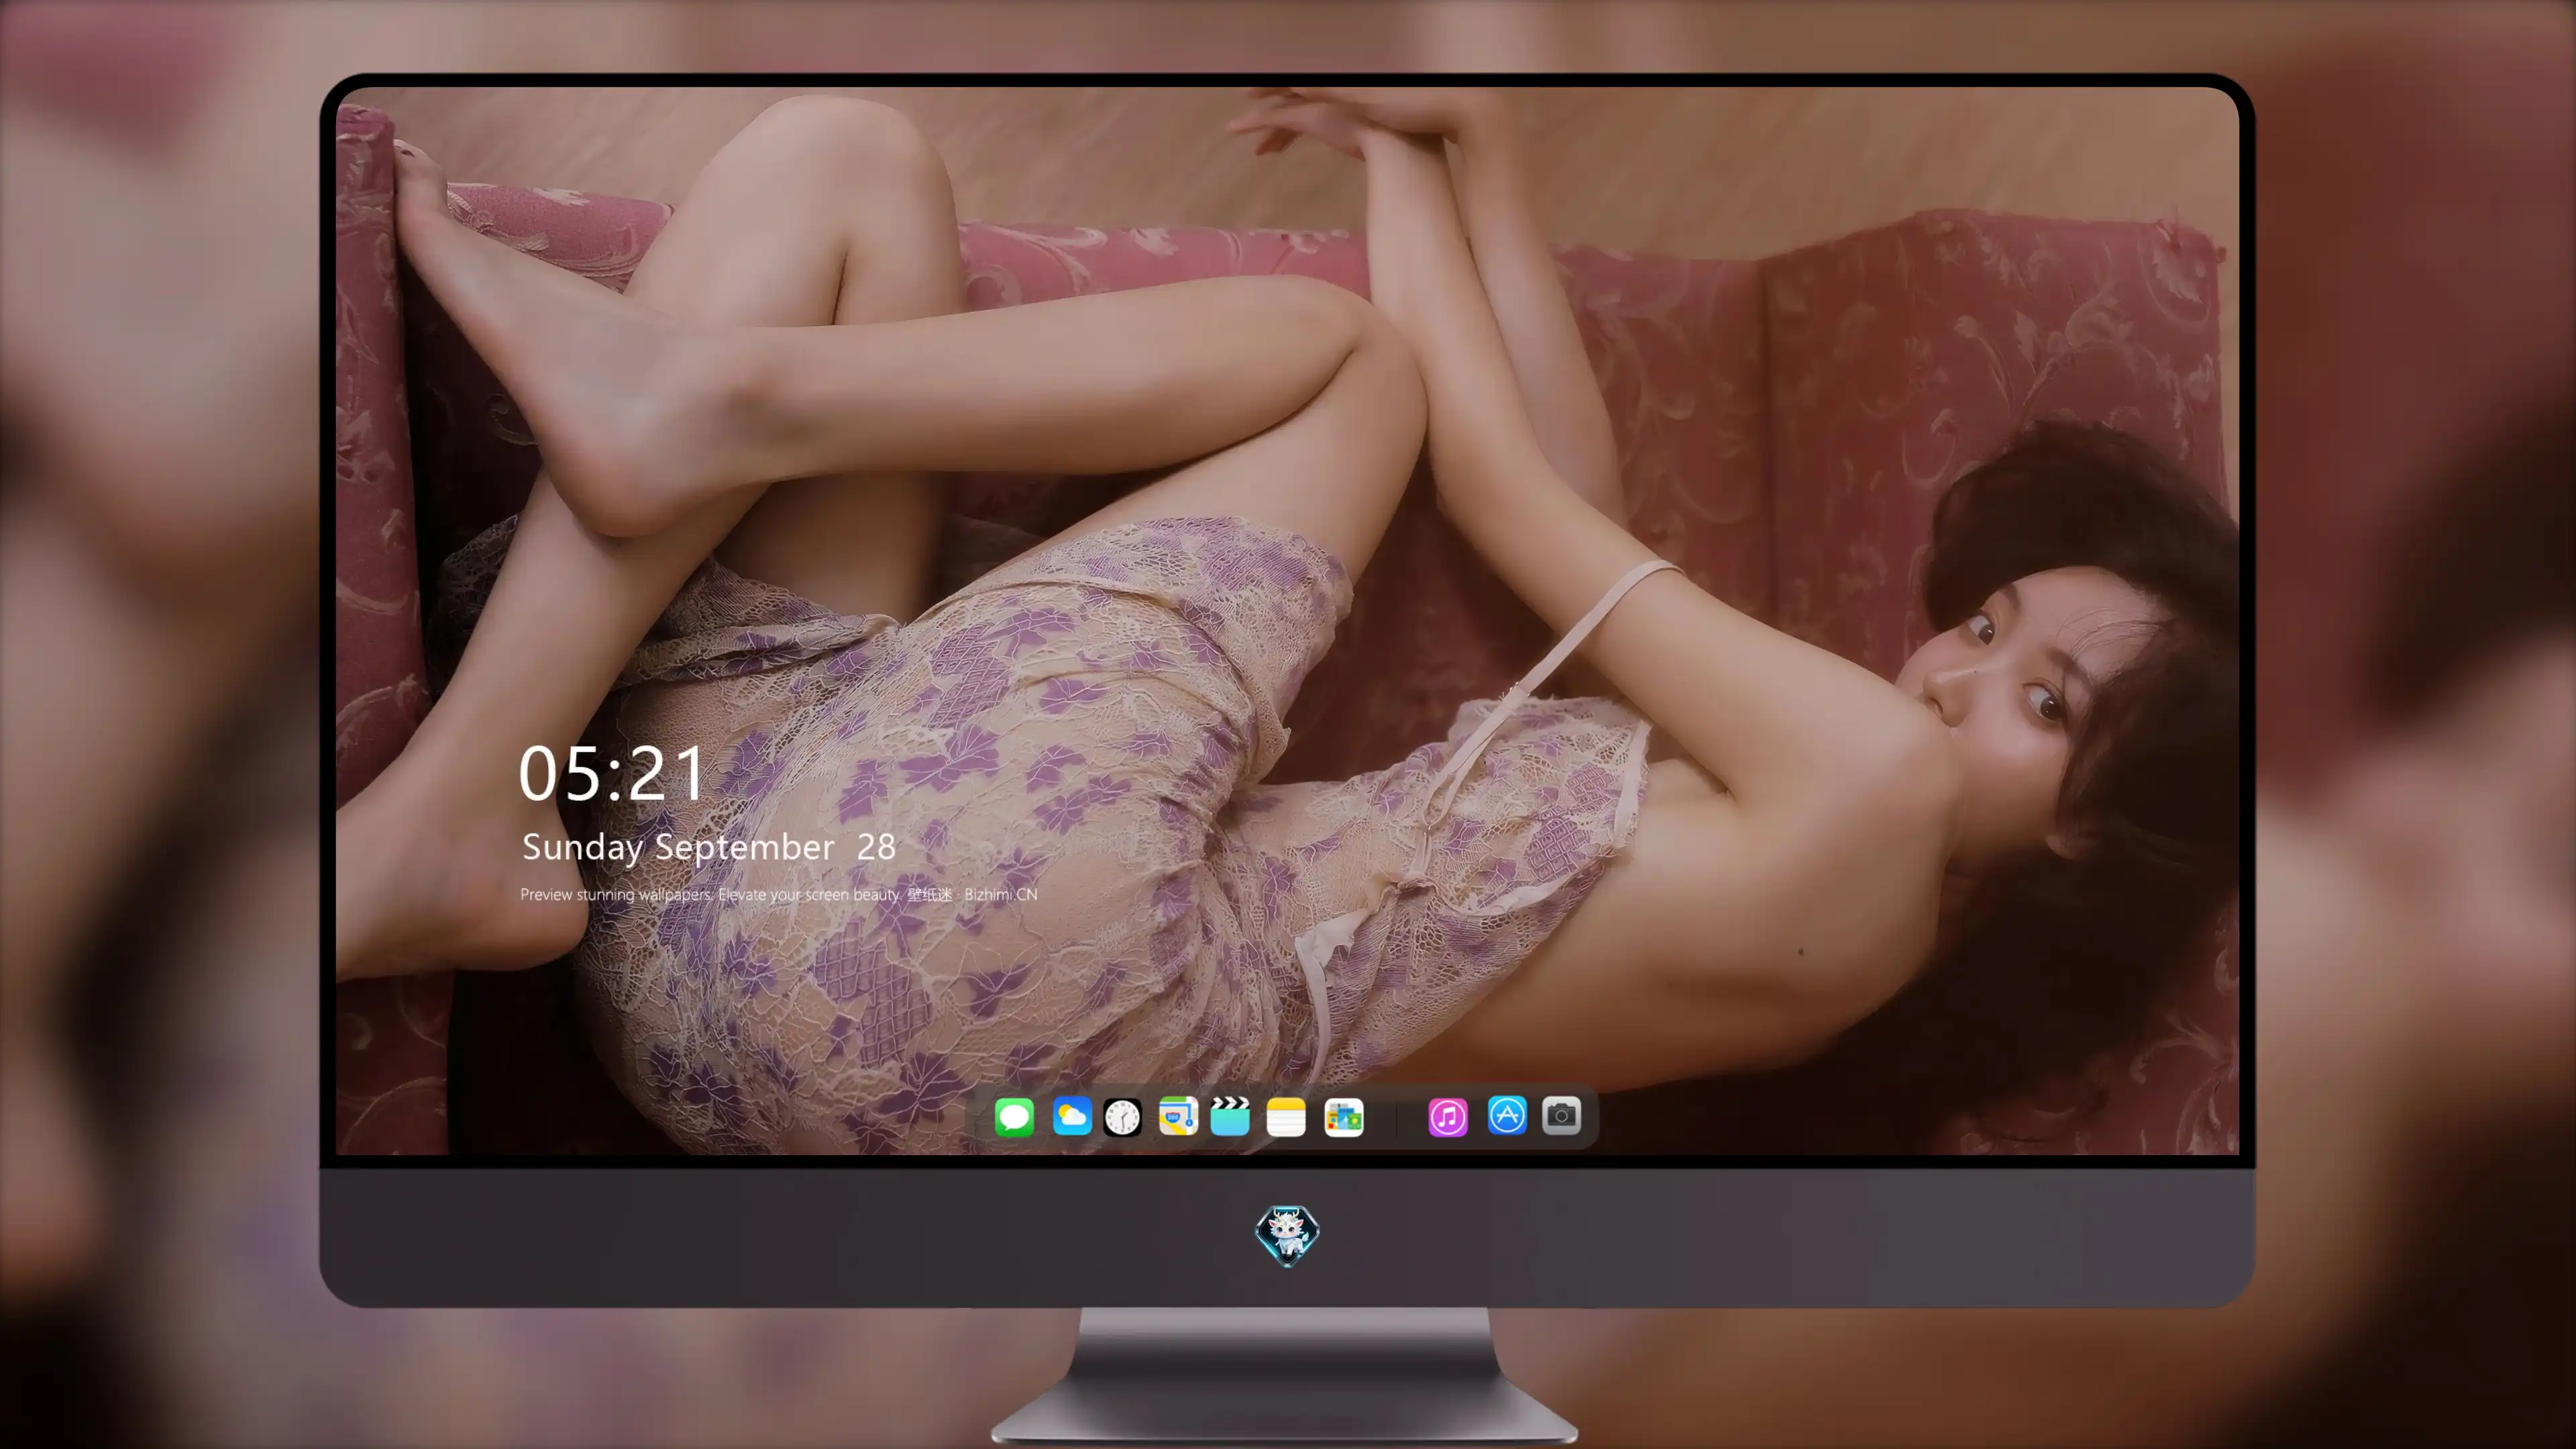Image resolution: width=2576 pixels, height=1449 pixels.
Task: Open the photo collage app icon
Action: [x=1343, y=1116]
